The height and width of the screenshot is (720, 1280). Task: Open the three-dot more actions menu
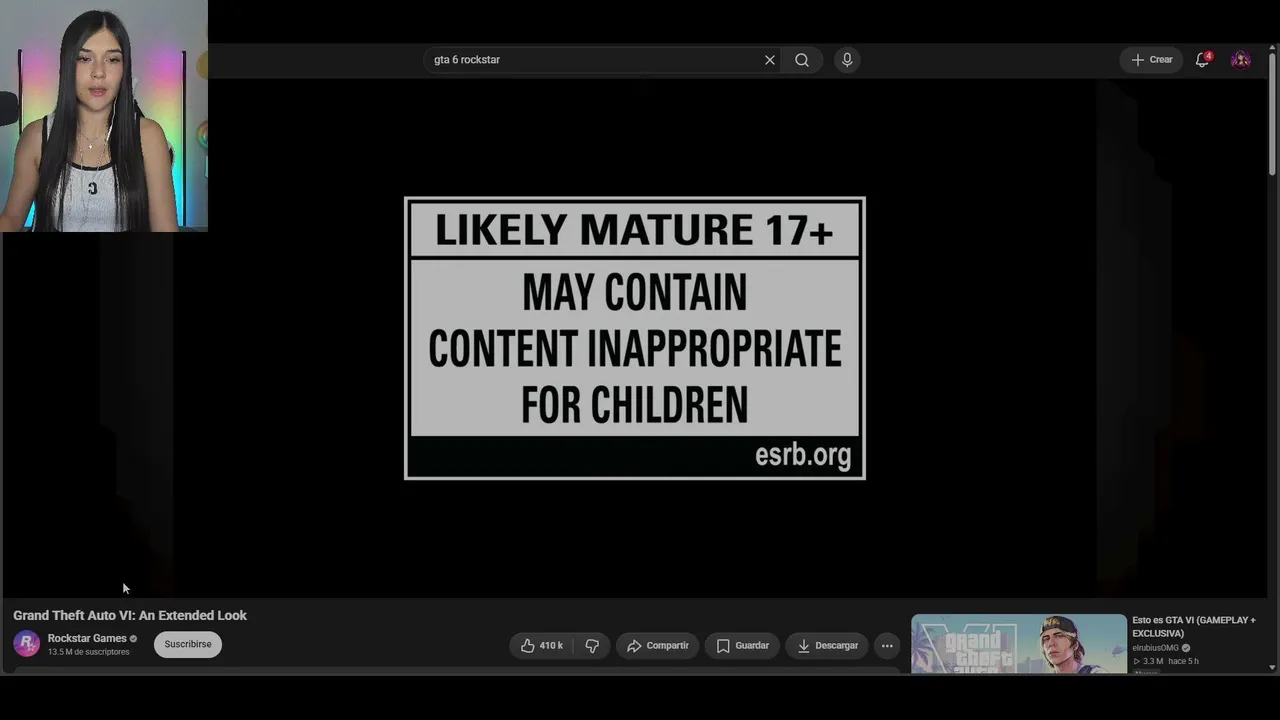point(887,646)
